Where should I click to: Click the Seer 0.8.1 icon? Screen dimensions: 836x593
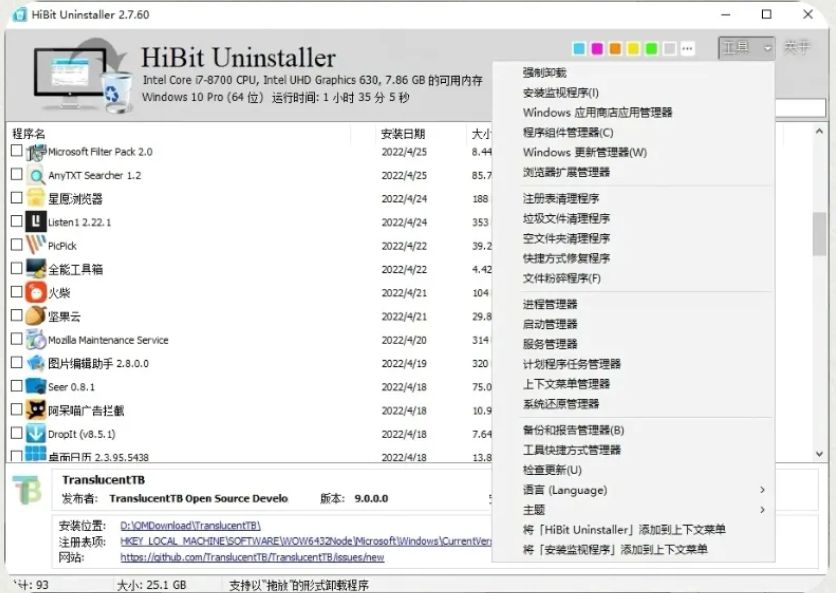(36, 386)
